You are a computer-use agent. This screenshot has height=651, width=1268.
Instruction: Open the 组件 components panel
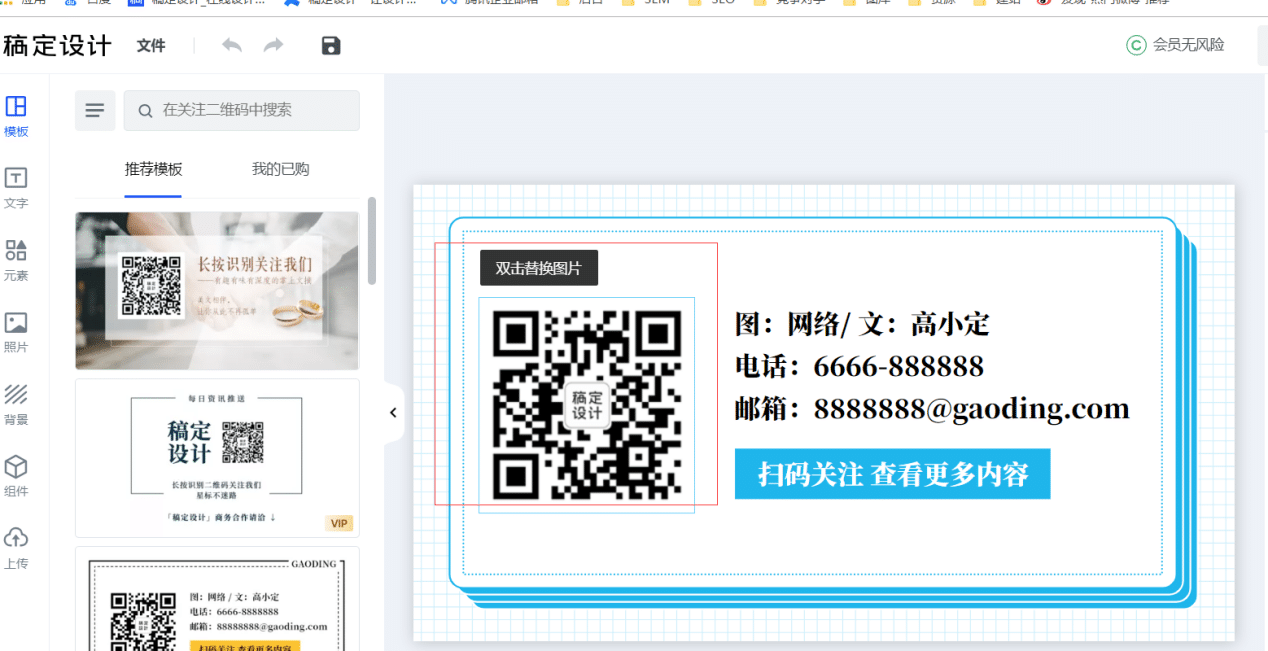pos(16,476)
